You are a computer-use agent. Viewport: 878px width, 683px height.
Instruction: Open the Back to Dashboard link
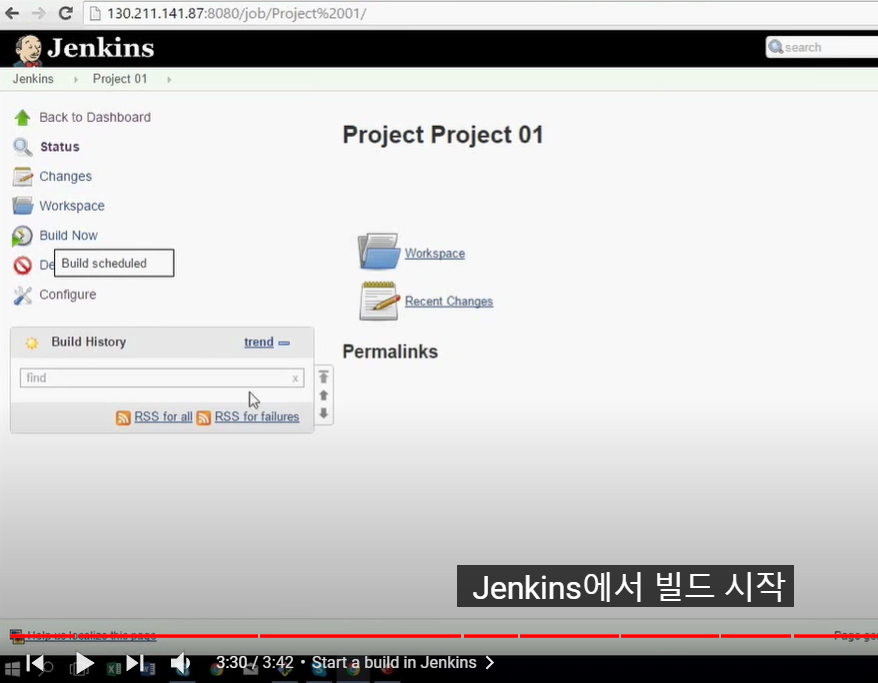(x=95, y=118)
